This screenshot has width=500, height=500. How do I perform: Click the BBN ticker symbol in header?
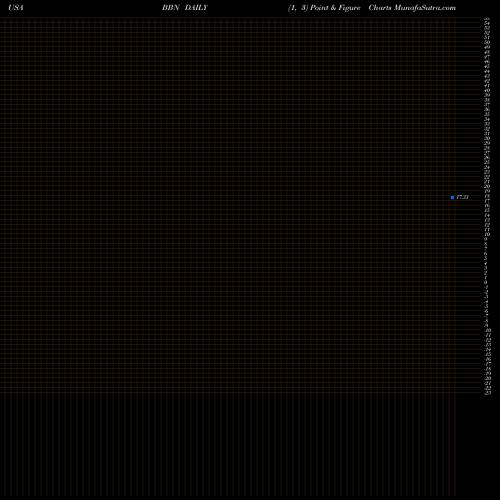(171, 8)
